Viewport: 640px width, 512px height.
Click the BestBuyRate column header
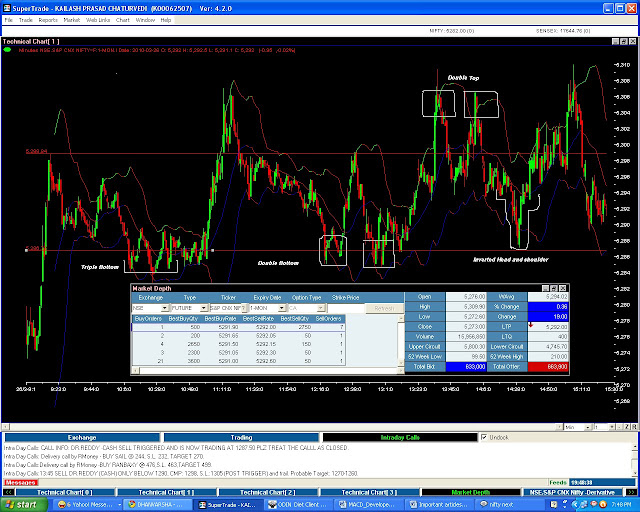pos(220,318)
